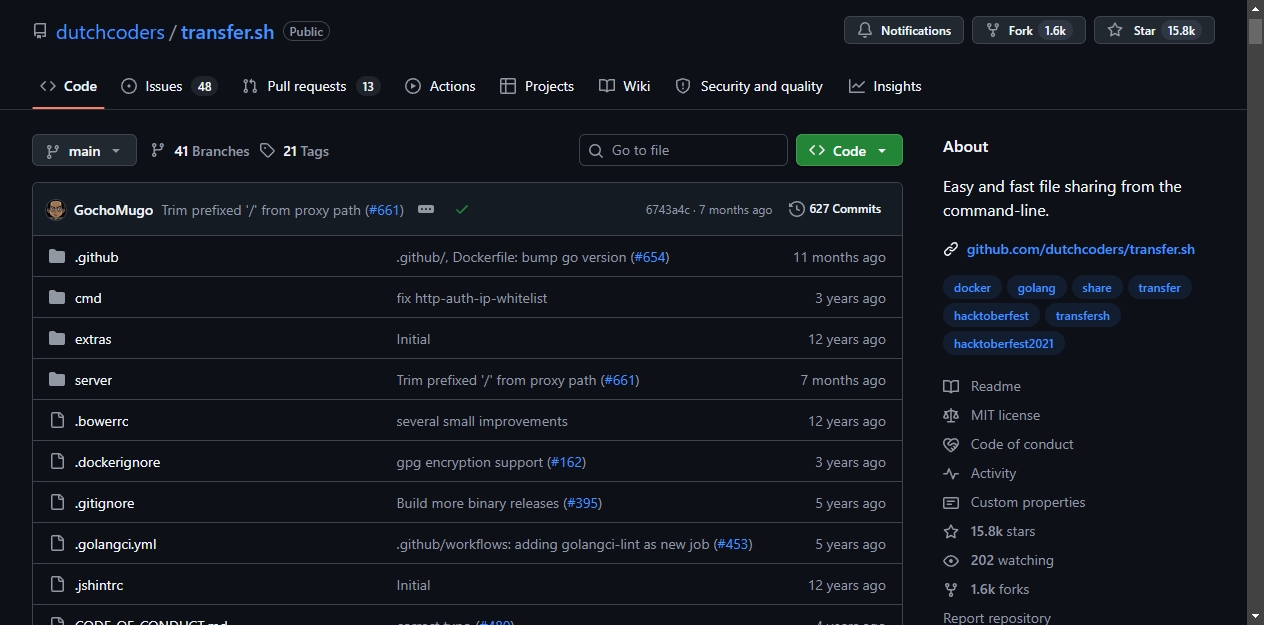1264x625 pixels.
Task: Open the github.com/dutchcoders/transfer.sh link
Action: (x=1080, y=249)
